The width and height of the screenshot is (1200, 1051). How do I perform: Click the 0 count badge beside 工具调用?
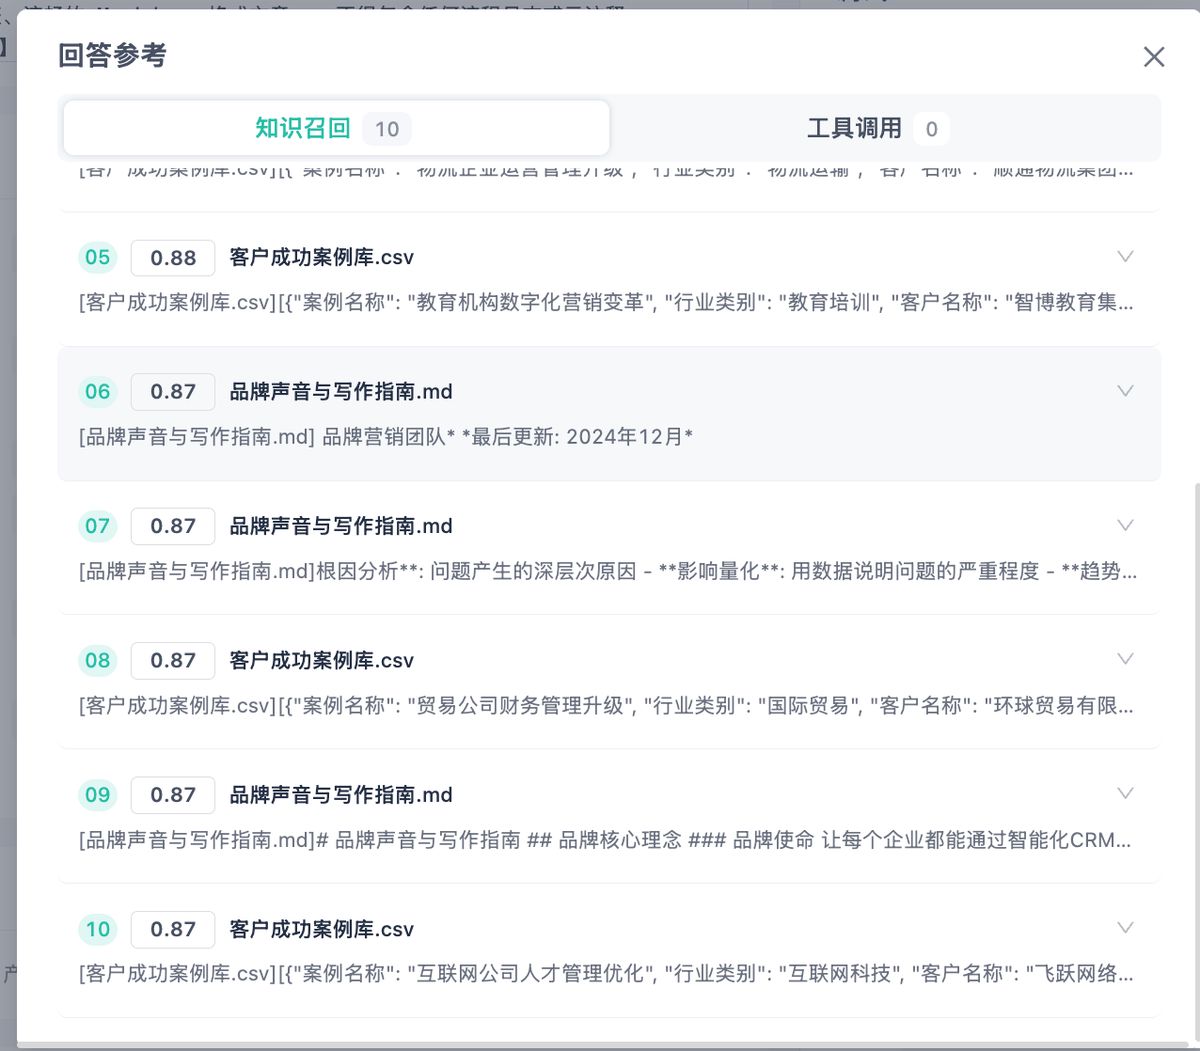[x=930, y=128]
